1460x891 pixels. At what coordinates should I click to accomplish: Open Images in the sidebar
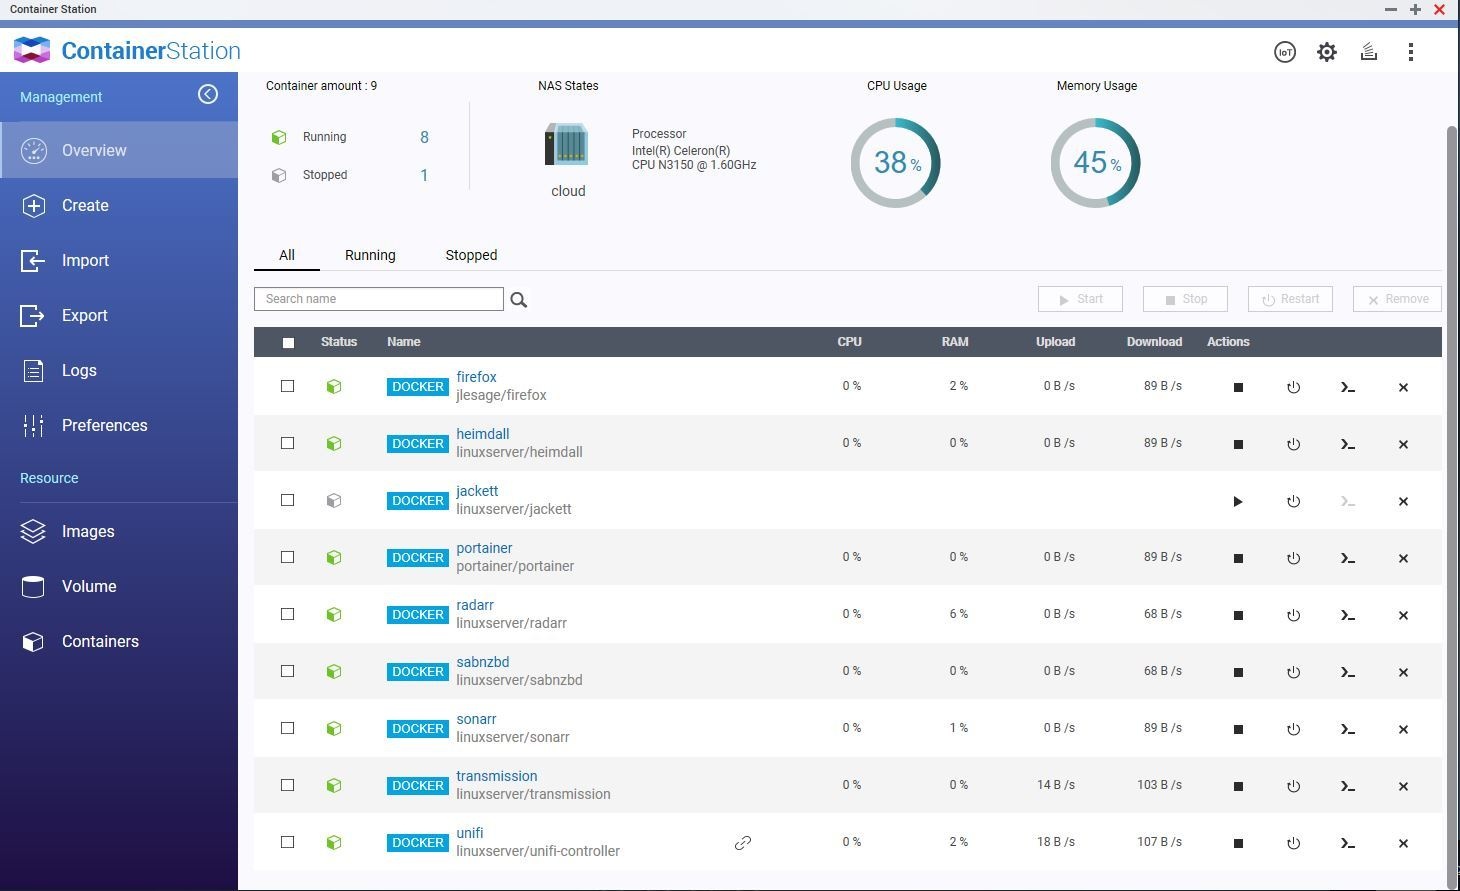point(119,531)
